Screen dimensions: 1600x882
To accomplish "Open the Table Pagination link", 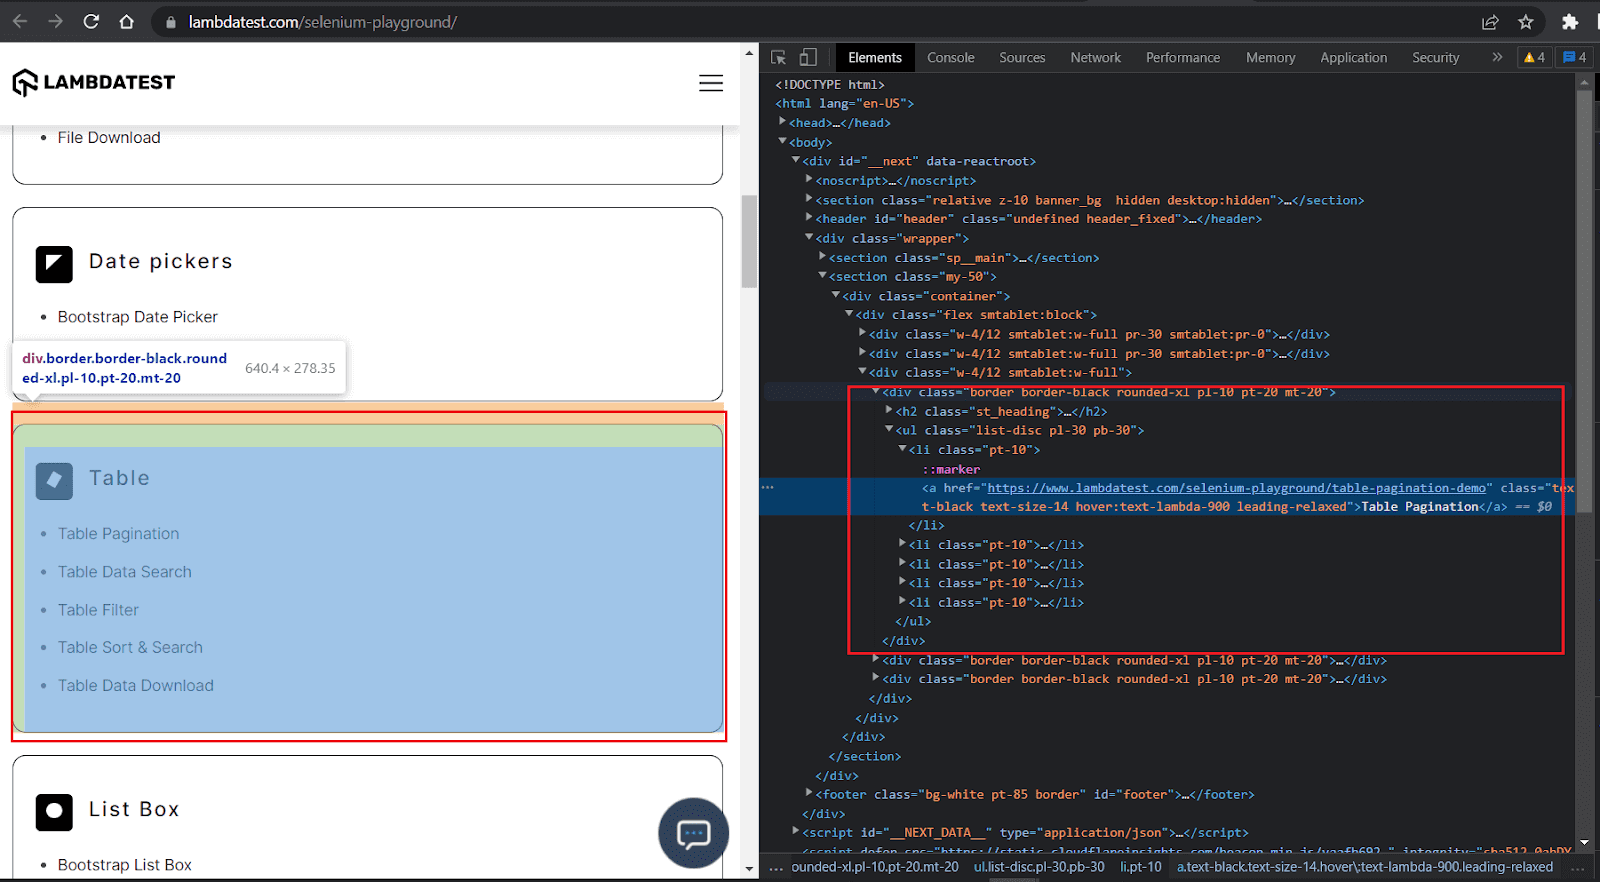I will pyautogui.click(x=119, y=534).
